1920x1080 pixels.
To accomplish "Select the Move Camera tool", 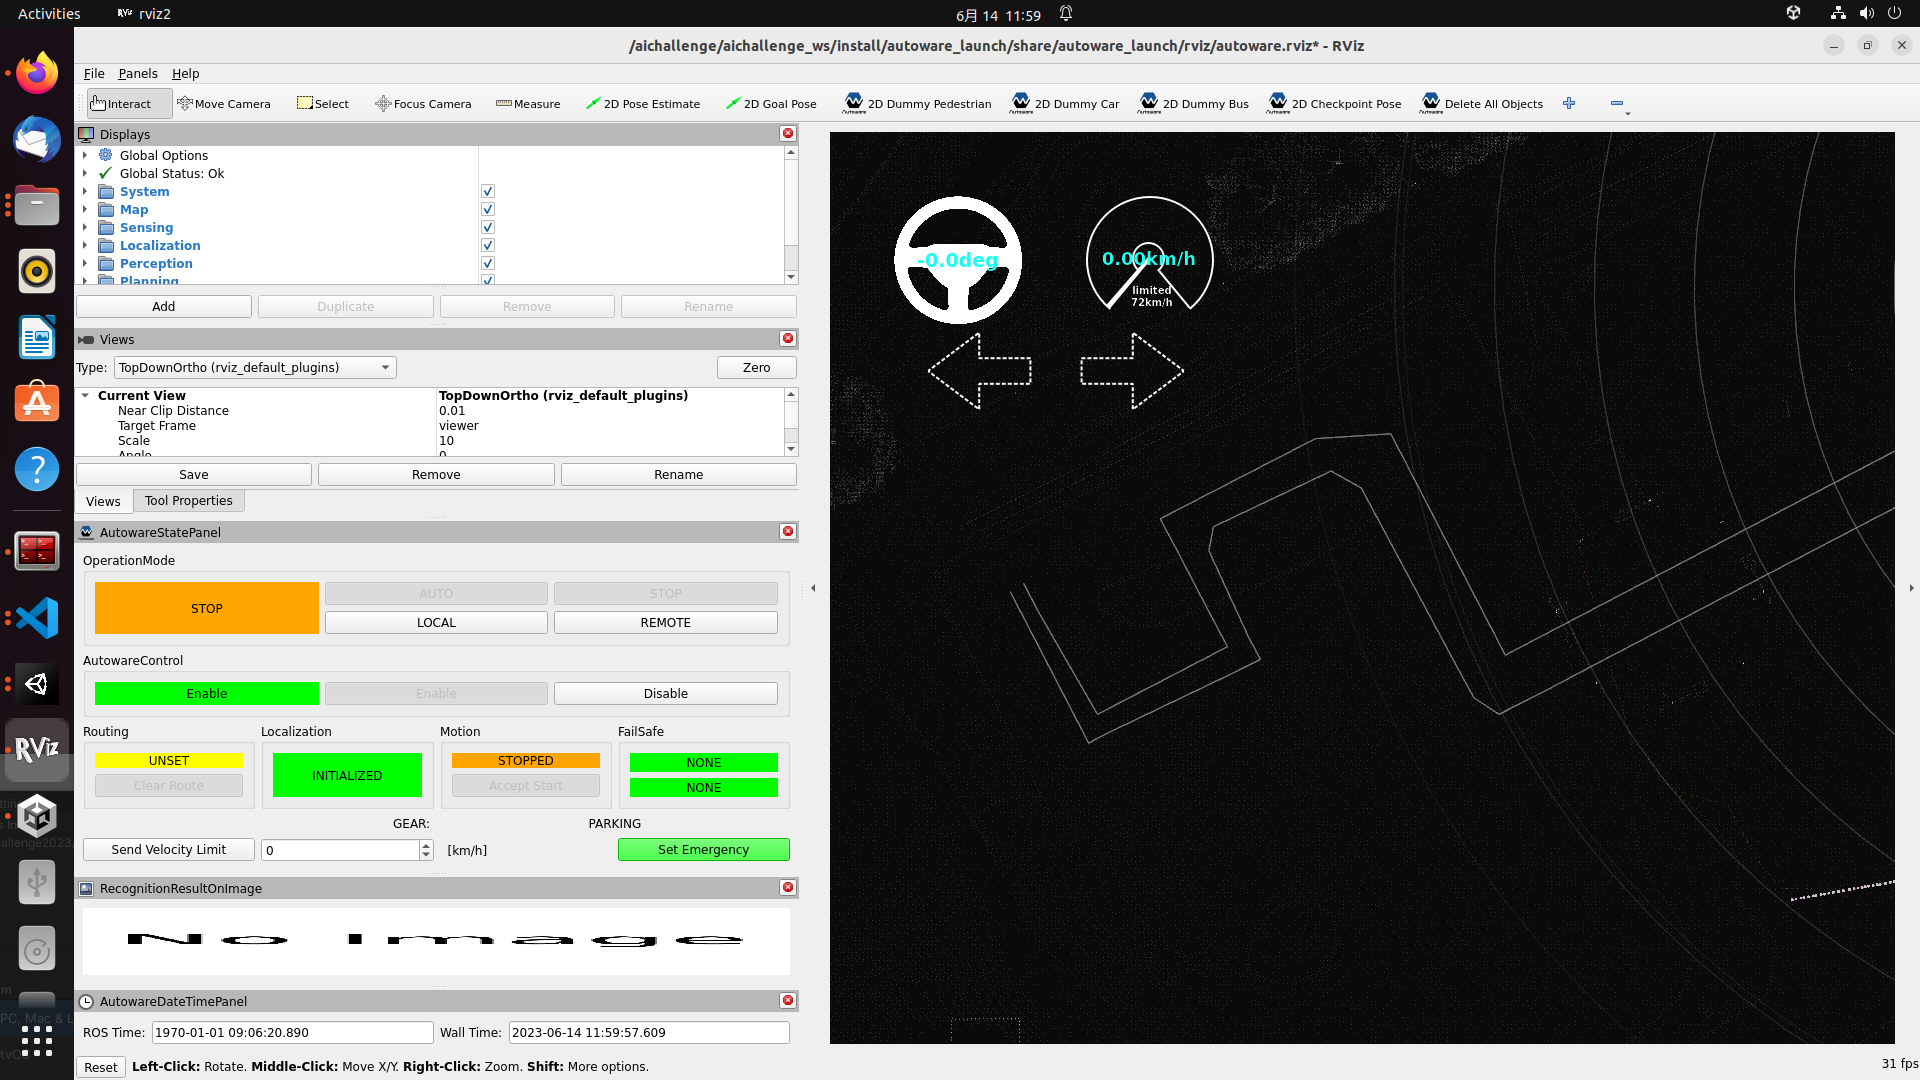I will pyautogui.click(x=224, y=104).
